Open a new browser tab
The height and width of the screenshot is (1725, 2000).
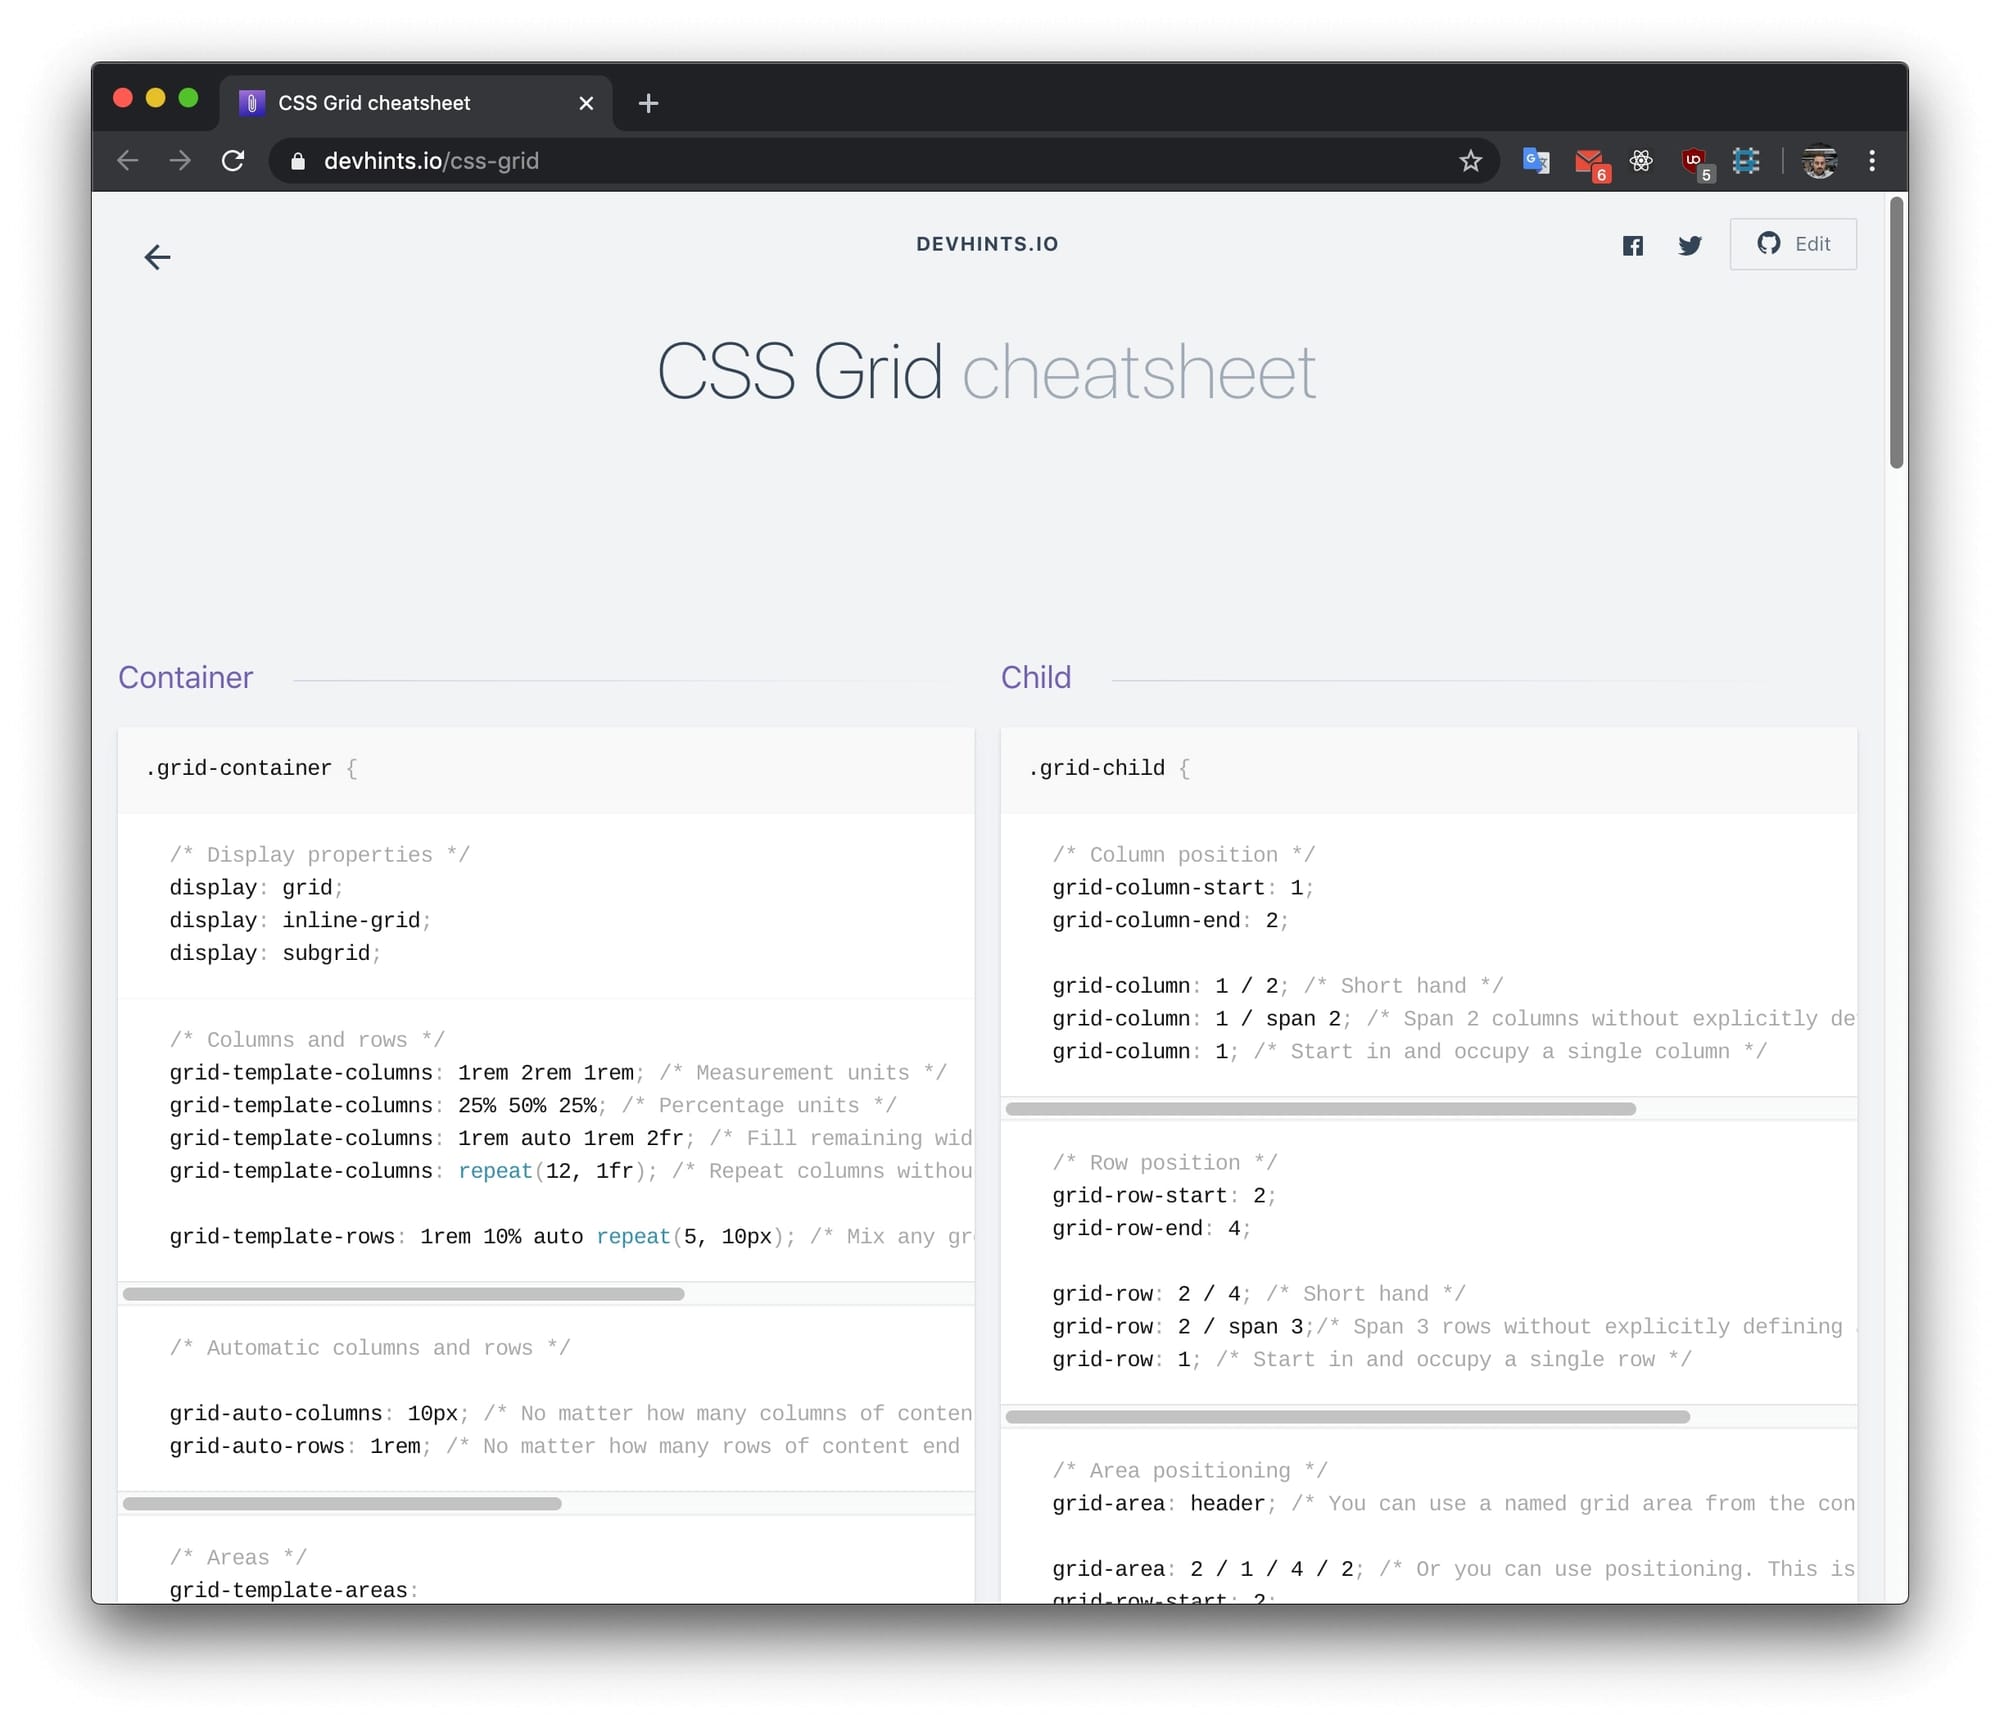pos(648,102)
